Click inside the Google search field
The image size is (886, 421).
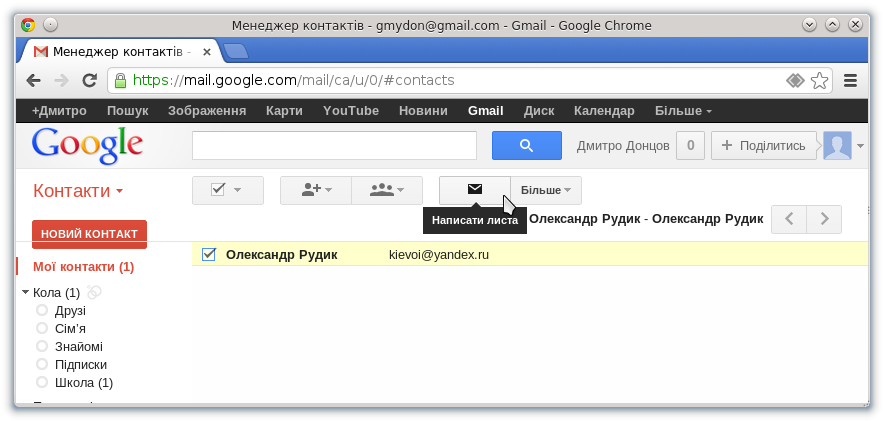[335, 146]
